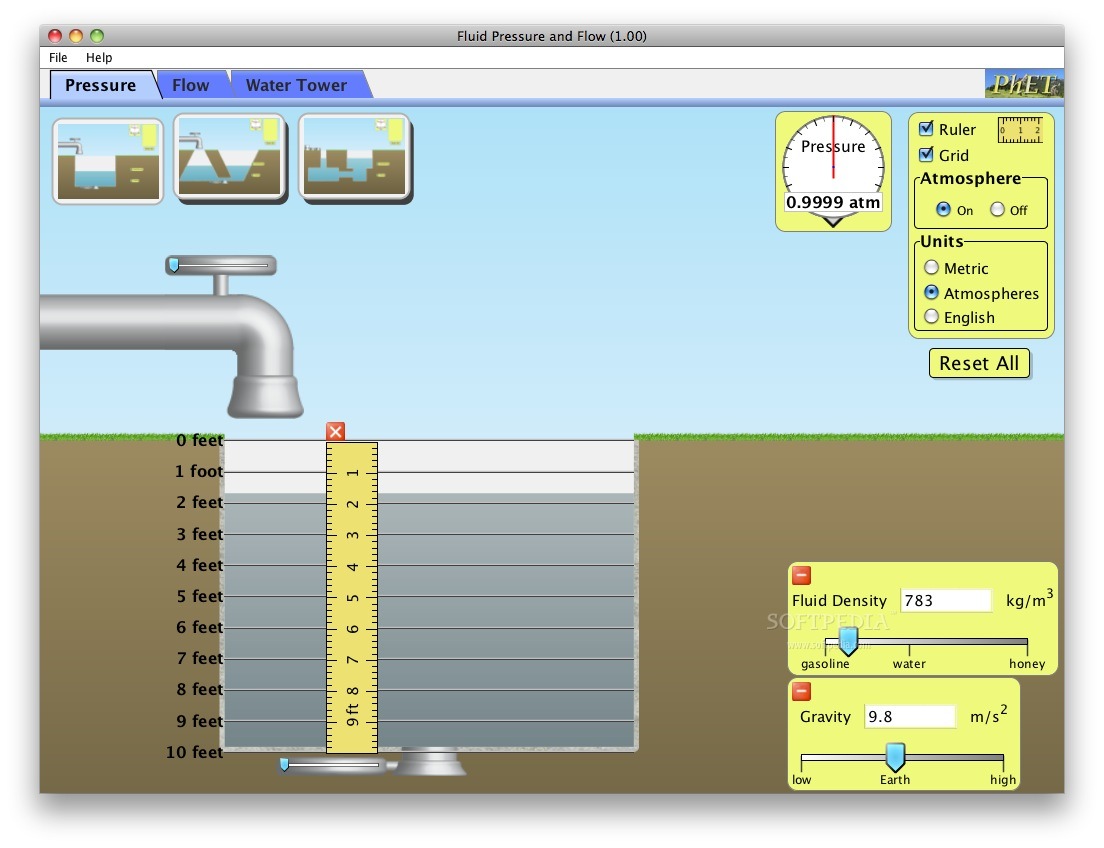Uncheck the Ruler checkbox
Viewport: 1104px width, 848px height.
tap(927, 129)
